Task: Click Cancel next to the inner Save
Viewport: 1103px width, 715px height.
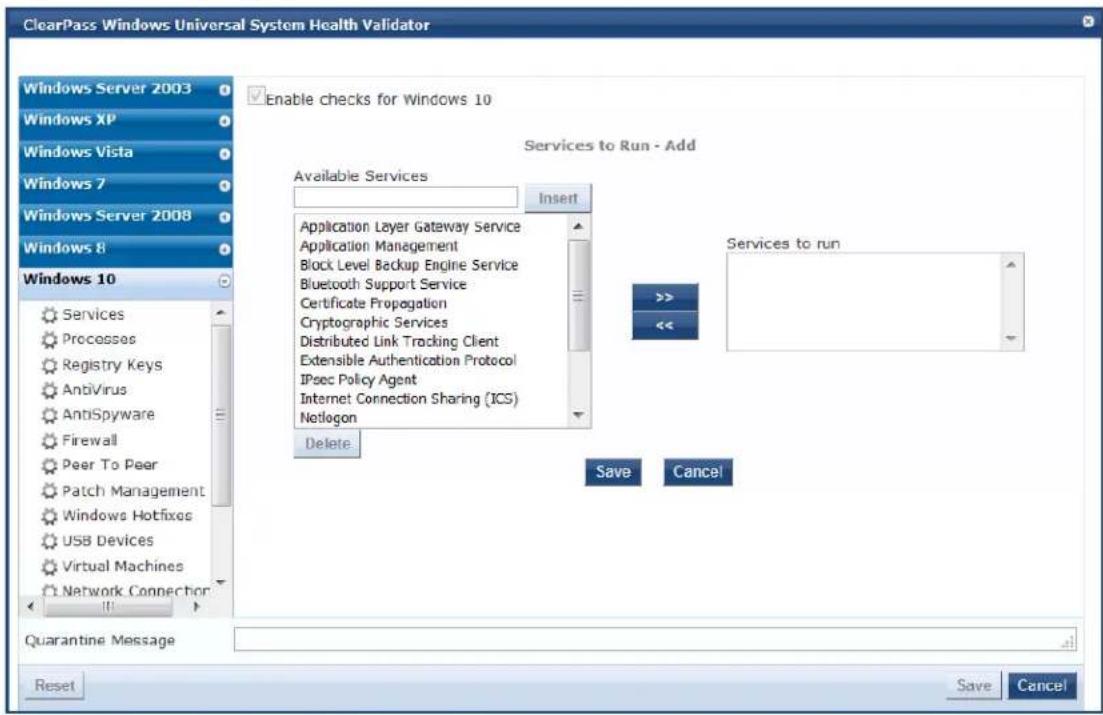Action: tap(698, 472)
